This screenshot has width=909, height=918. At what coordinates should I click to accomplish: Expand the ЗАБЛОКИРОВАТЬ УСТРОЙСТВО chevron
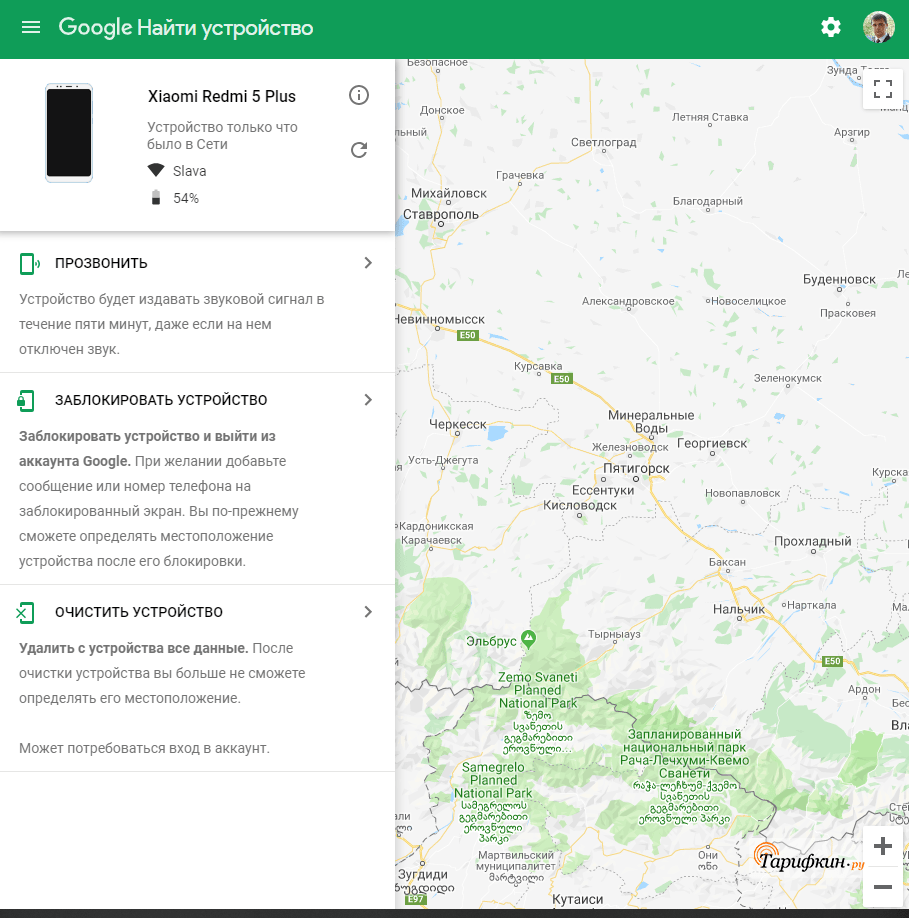[x=368, y=400]
